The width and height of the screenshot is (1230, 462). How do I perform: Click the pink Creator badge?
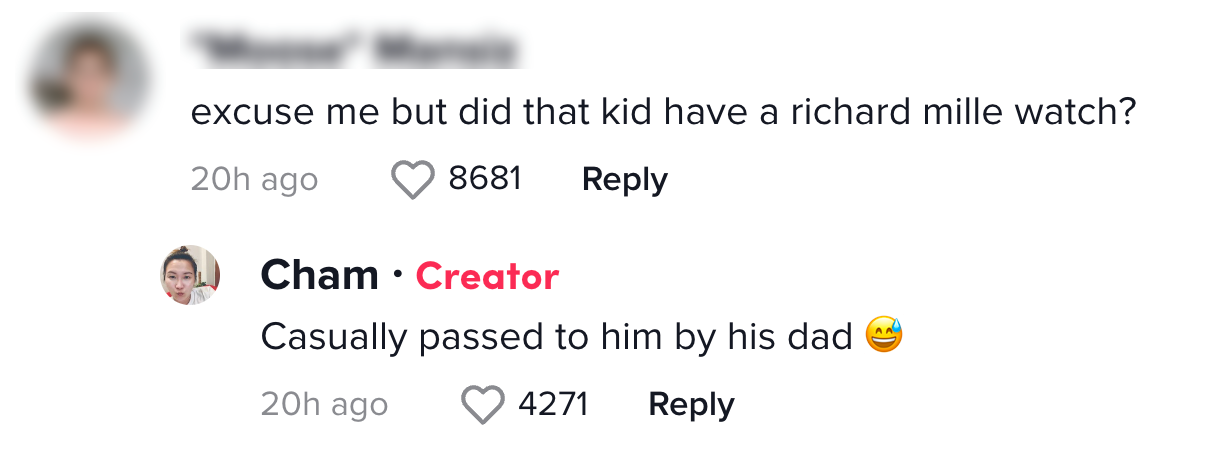tap(487, 276)
